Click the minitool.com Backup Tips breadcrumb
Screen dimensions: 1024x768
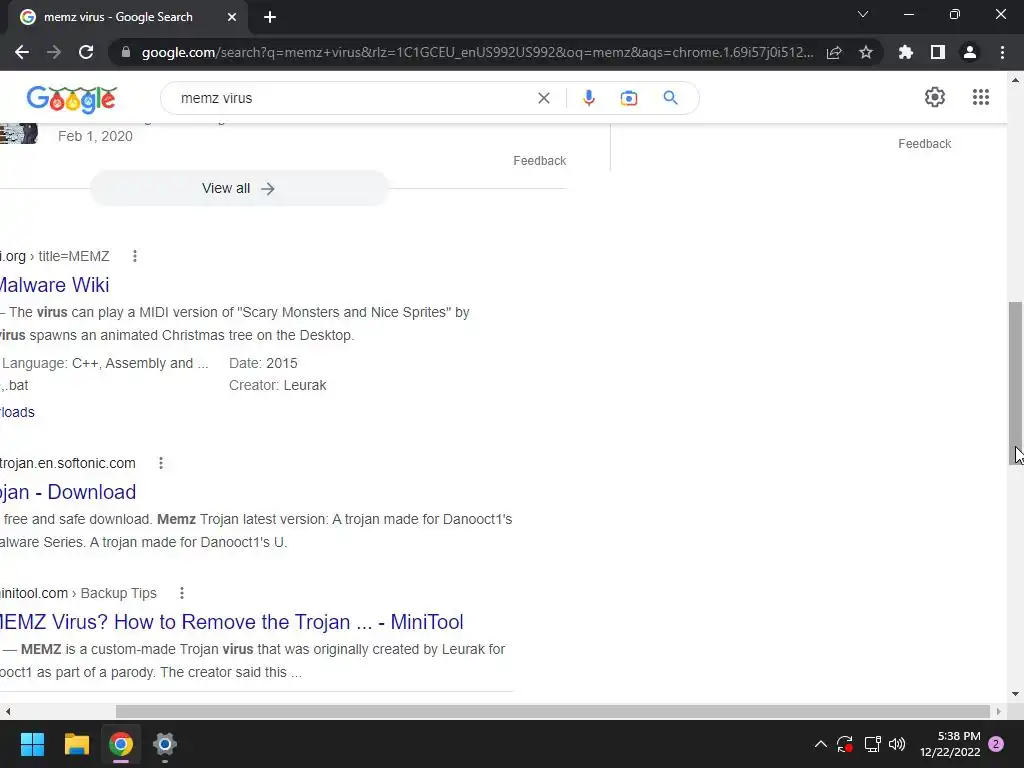tap(78, 593)
